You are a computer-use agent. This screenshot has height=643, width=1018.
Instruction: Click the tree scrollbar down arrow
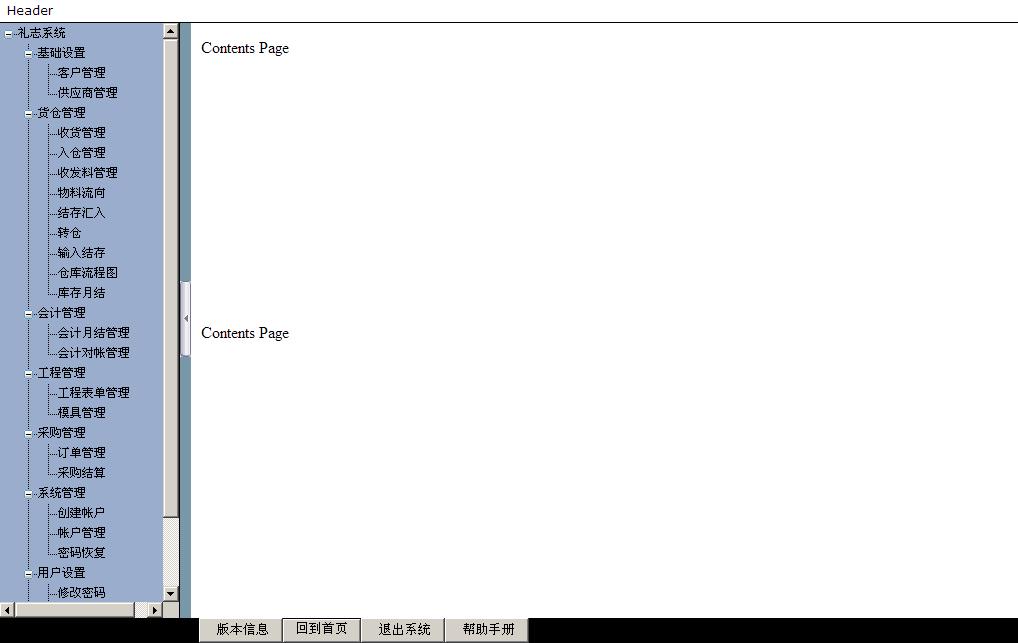[170, 594]
